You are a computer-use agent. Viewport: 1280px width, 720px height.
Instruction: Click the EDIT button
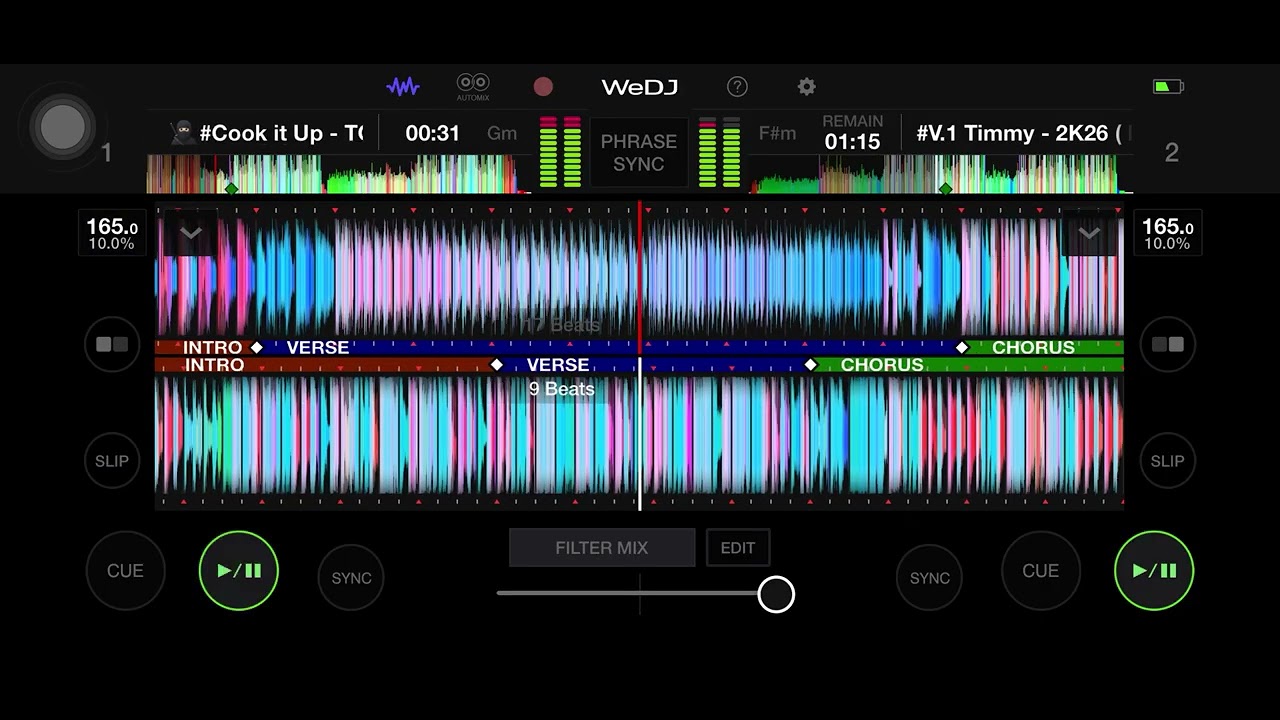coord(738,548)
